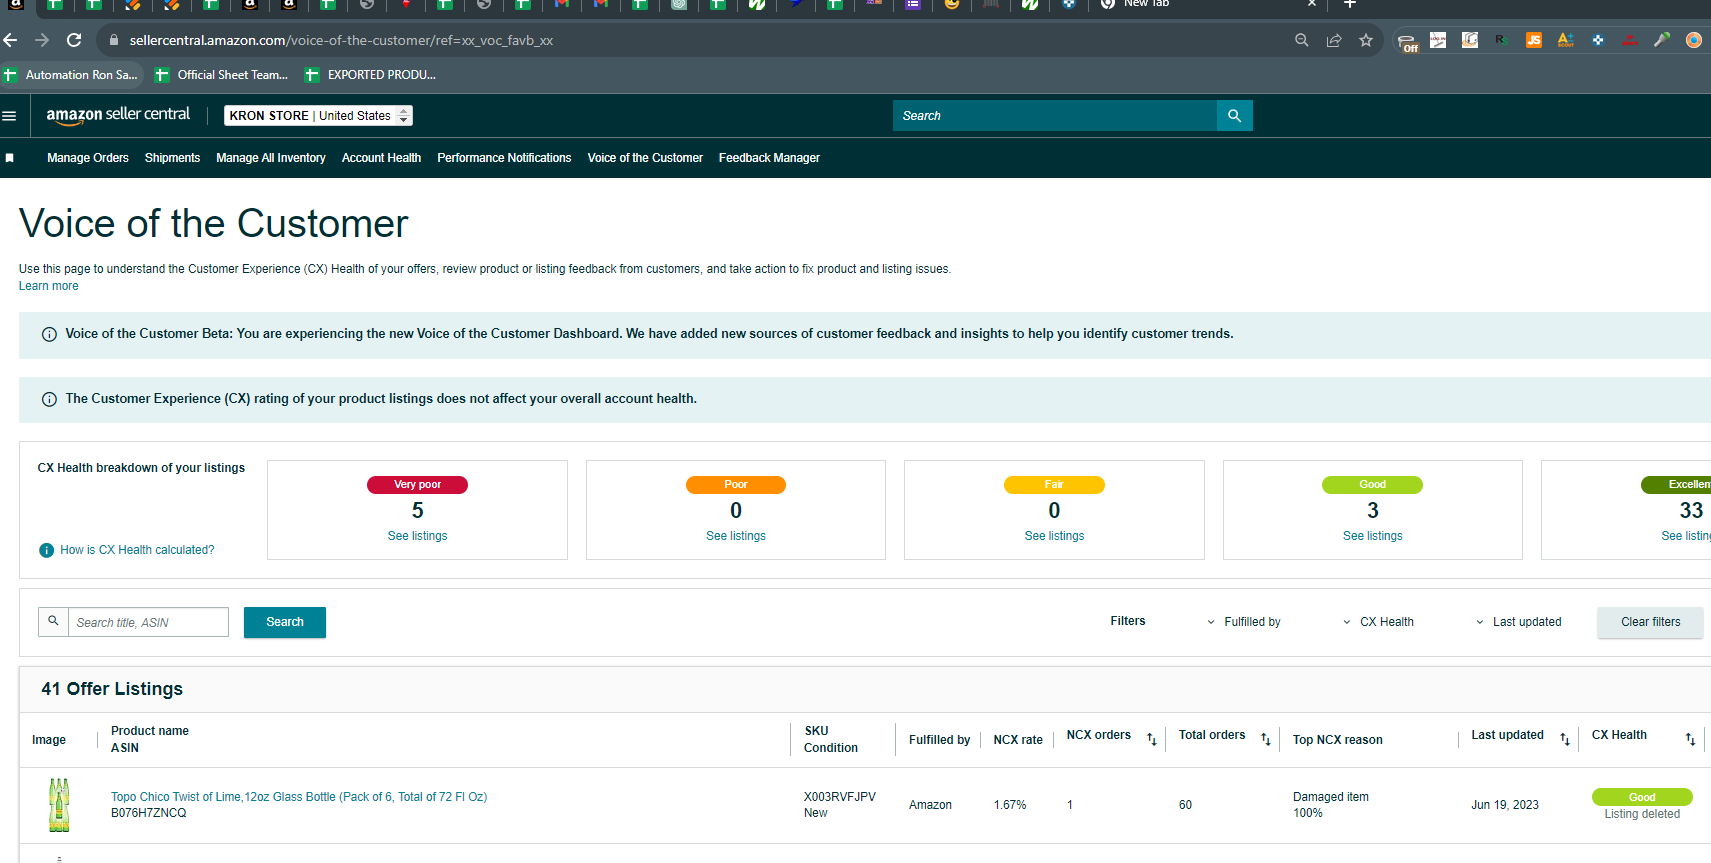View site info via the padlock icon
The height and width of the screenshot is (863, 1711).
point(114,40)
